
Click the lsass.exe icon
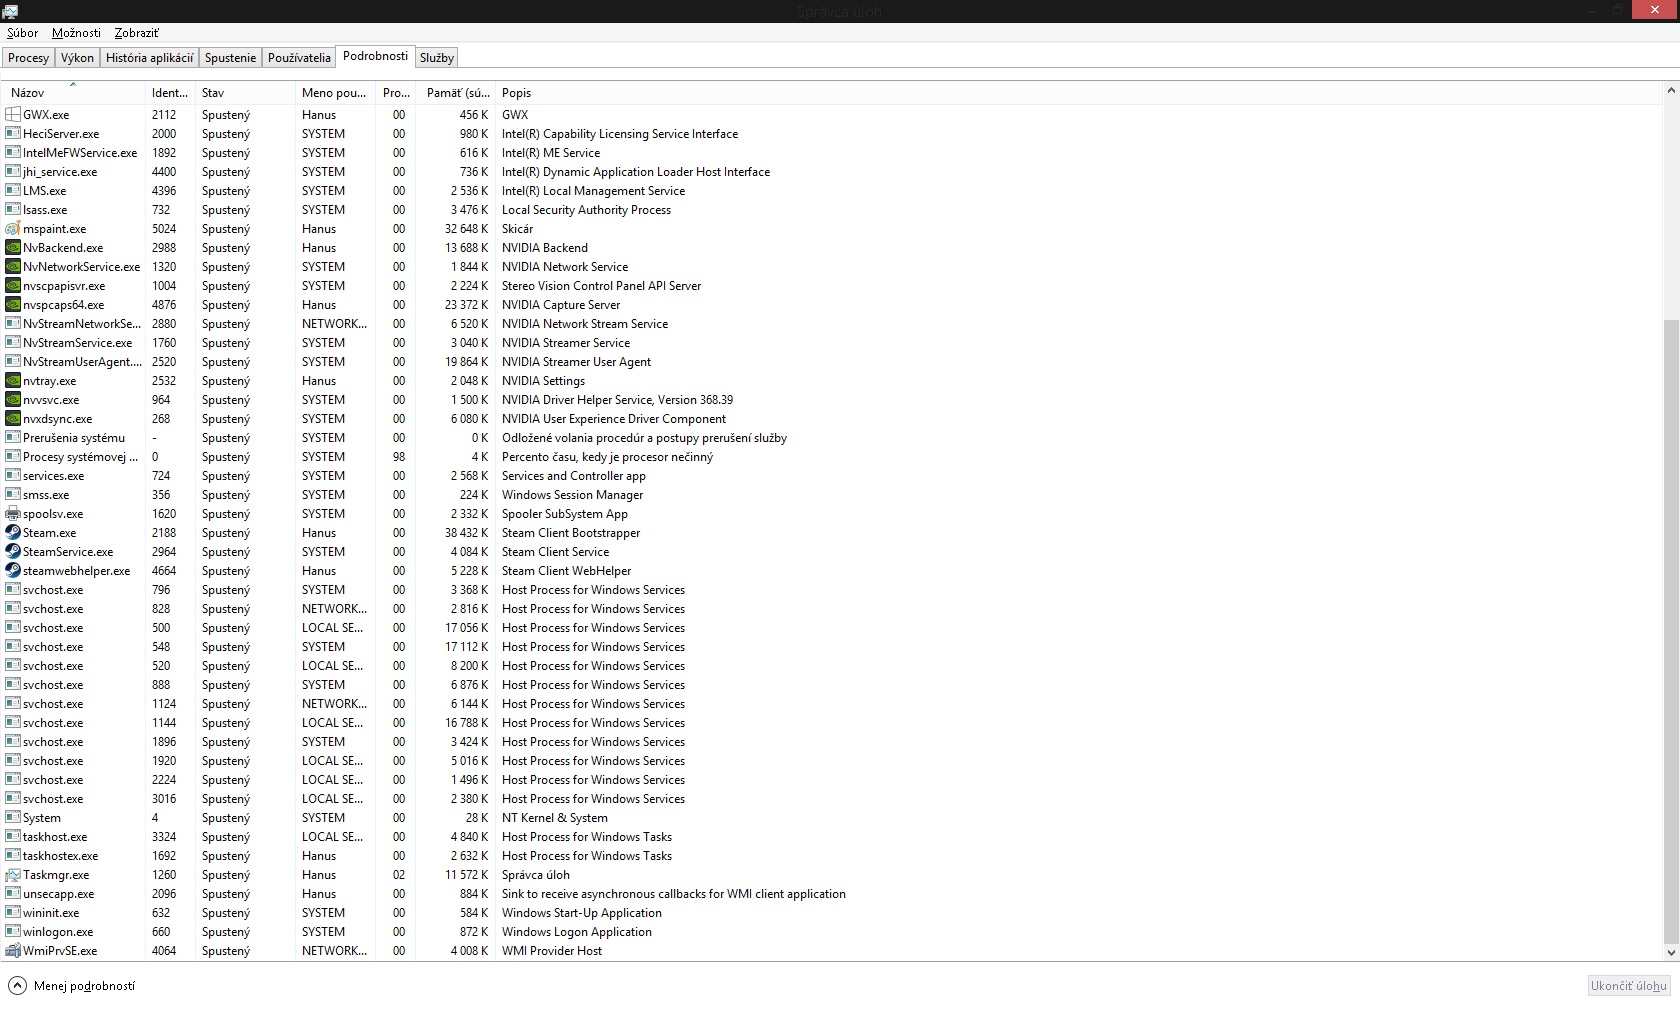tap(13, 210)
